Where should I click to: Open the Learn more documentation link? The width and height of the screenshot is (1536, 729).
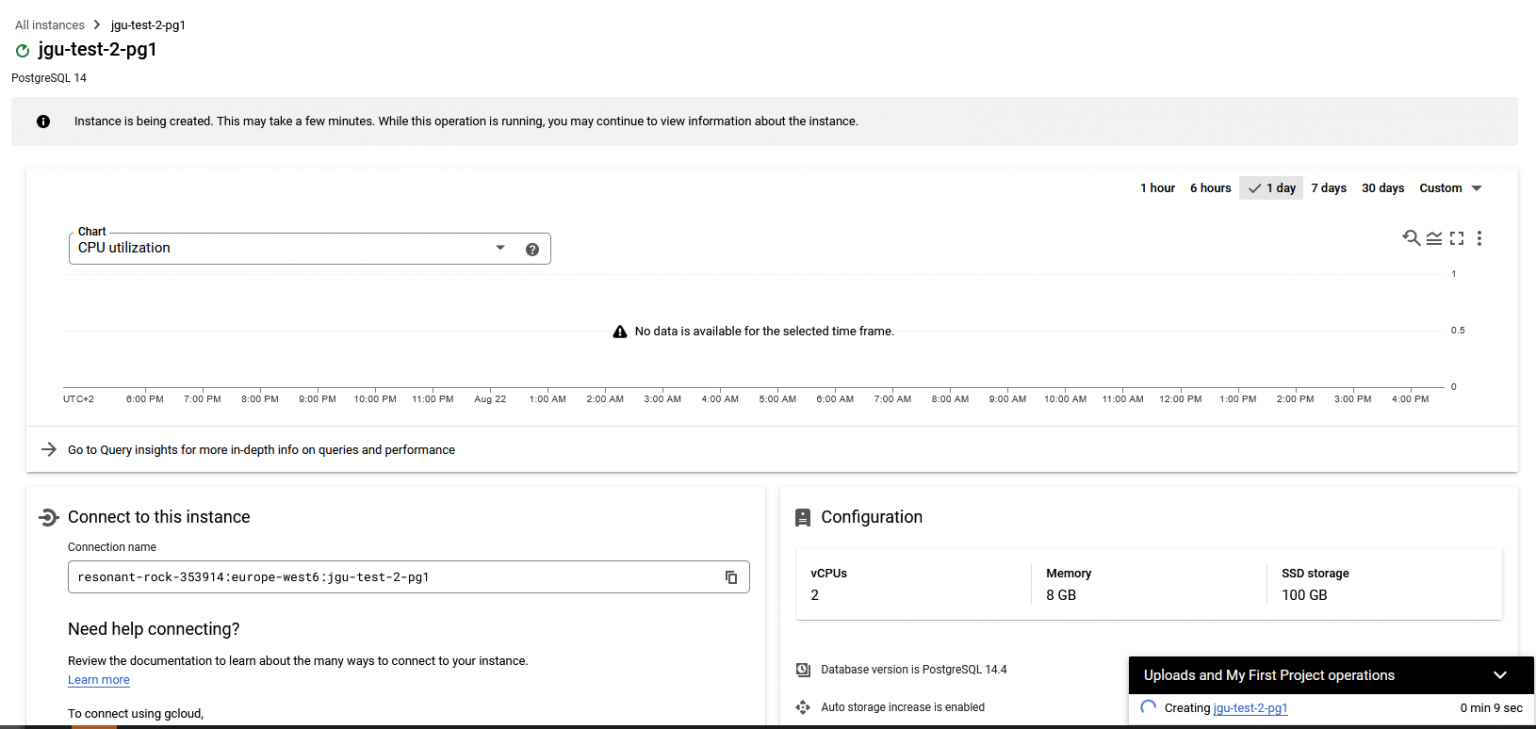(98, 680)
